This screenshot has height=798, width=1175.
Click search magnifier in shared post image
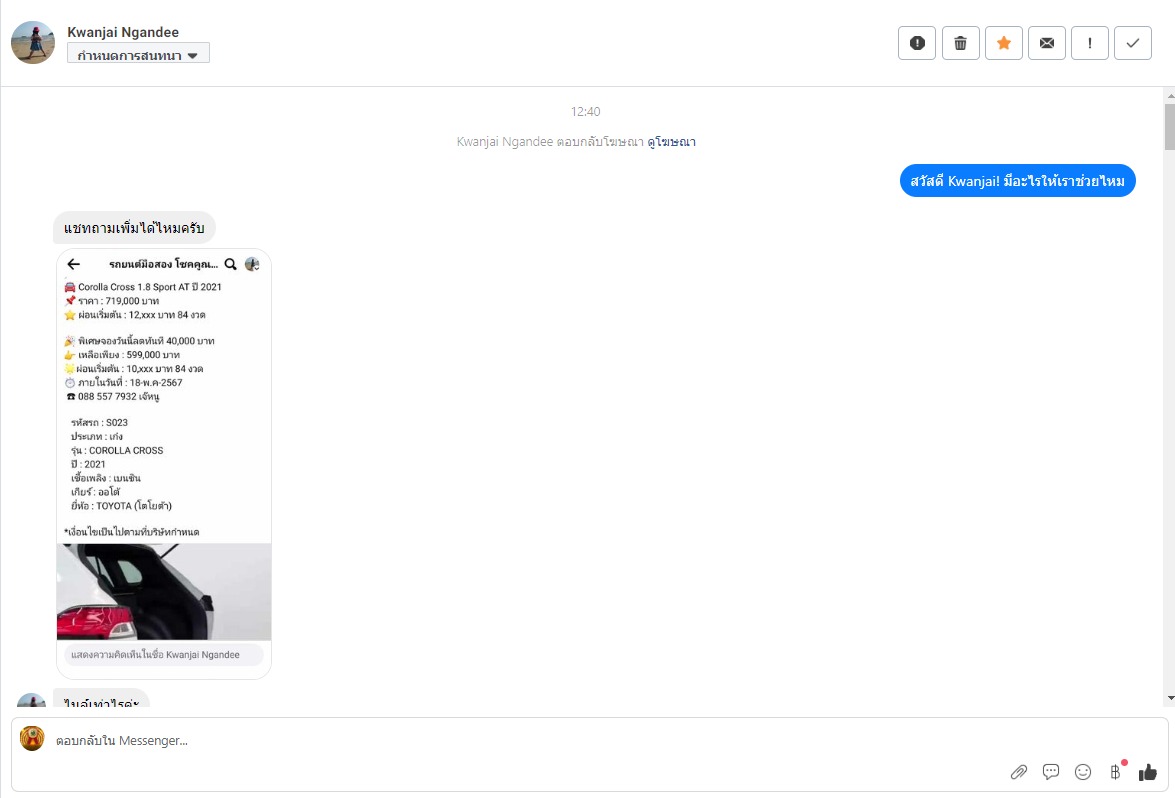point(231,264)
